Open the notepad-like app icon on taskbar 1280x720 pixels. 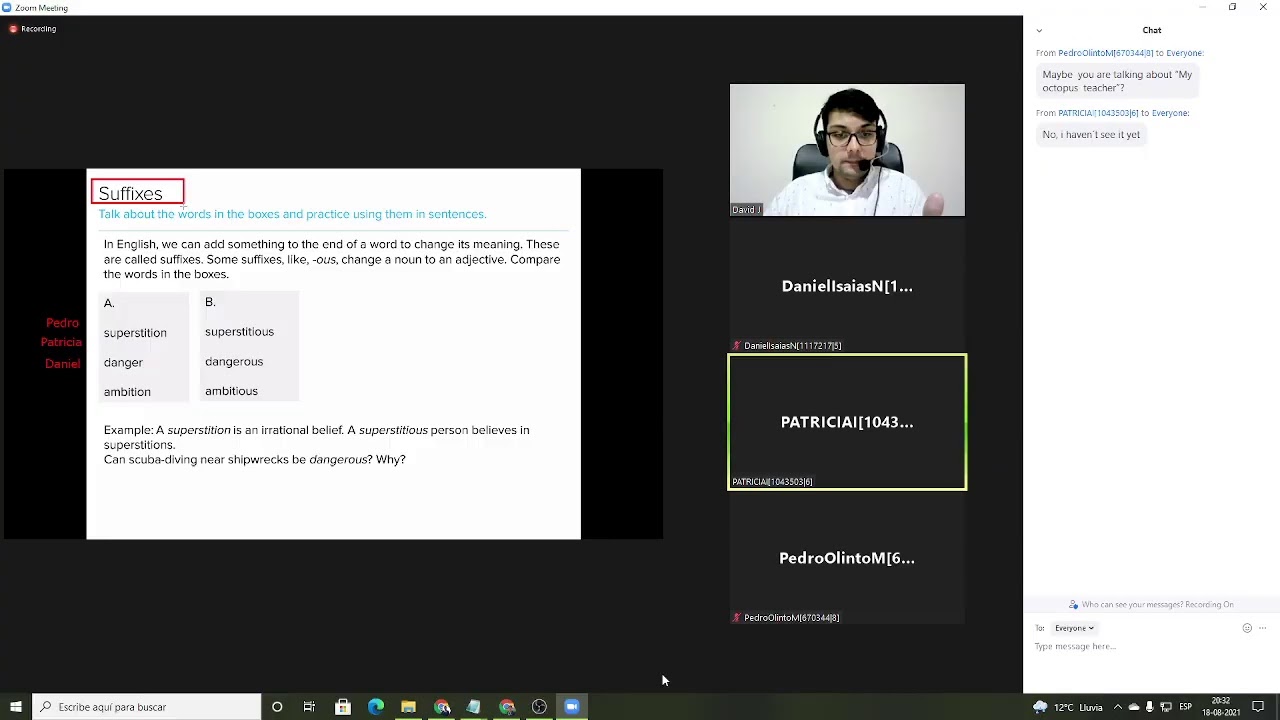click(474, 707)
